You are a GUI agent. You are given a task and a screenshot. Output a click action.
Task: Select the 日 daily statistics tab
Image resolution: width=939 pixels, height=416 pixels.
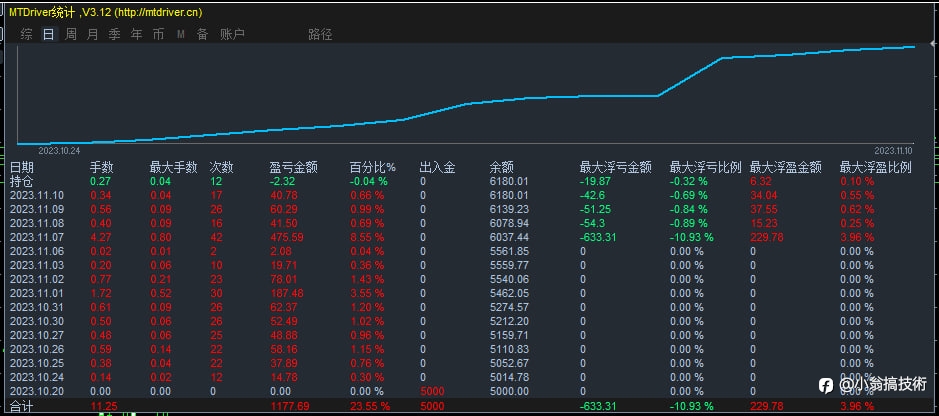(x=49, y=34)
